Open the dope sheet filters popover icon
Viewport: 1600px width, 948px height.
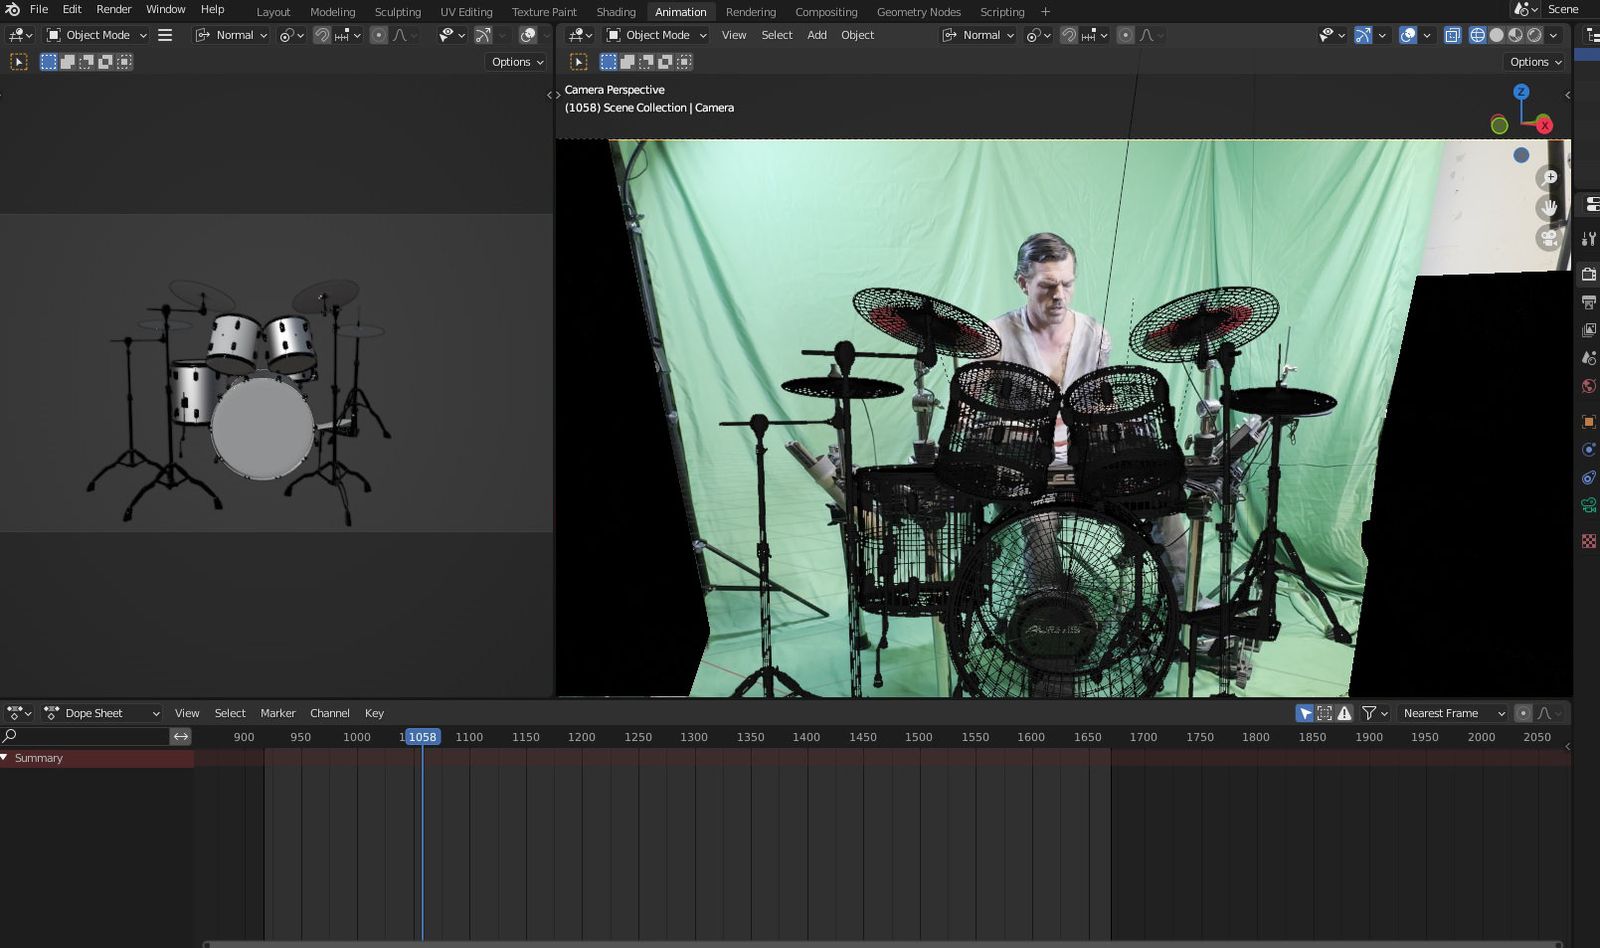(x=1369, y=713)
